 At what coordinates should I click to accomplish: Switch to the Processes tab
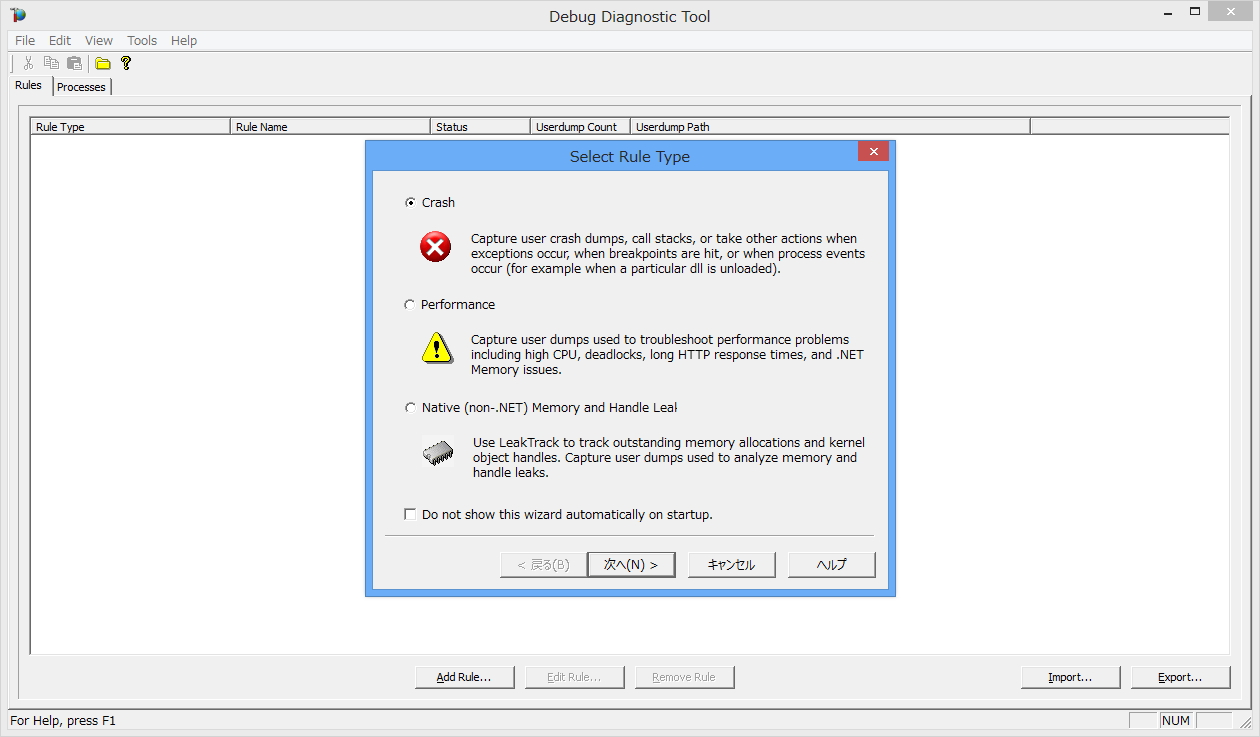pos(81,87)
